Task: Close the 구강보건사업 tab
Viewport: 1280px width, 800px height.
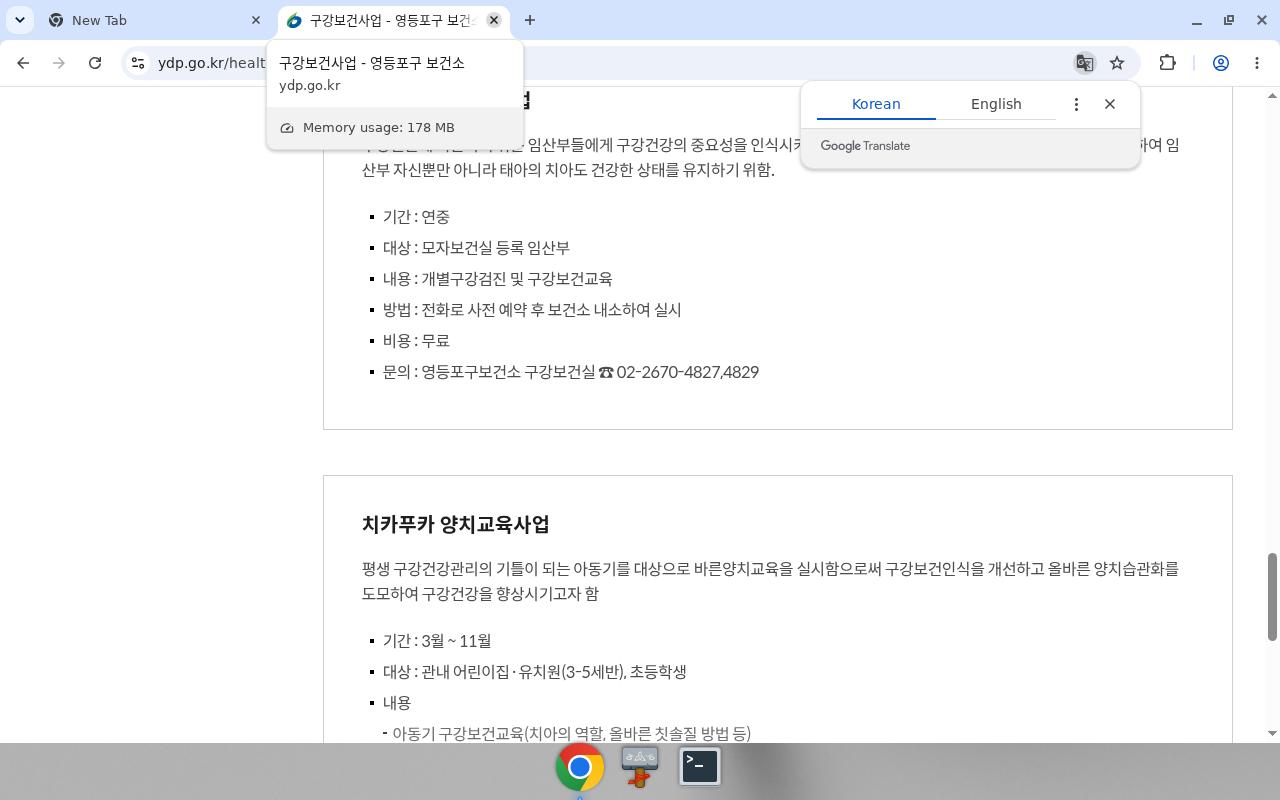Action: pyautogui.click(x=494, y=20)
